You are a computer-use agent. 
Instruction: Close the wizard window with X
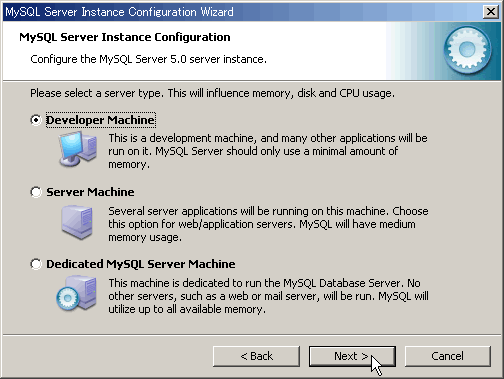(491, 12)
